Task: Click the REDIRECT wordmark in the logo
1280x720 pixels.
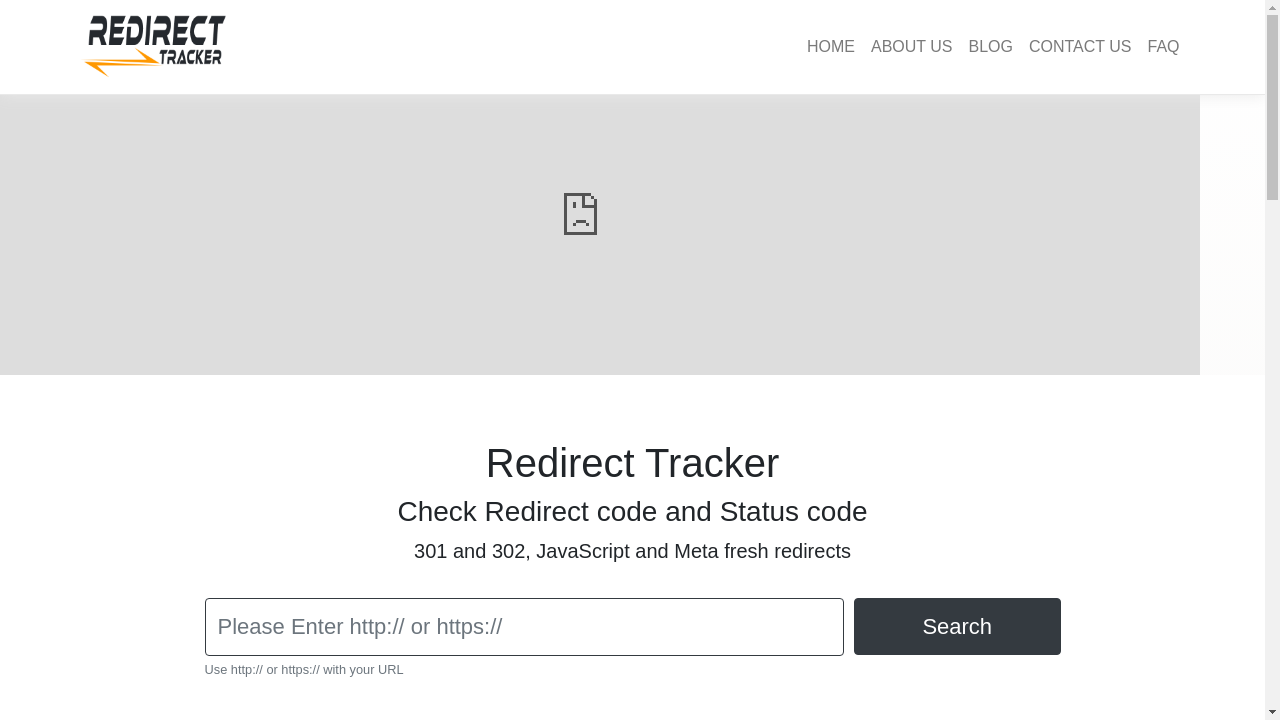Action: tap(156, 31)
